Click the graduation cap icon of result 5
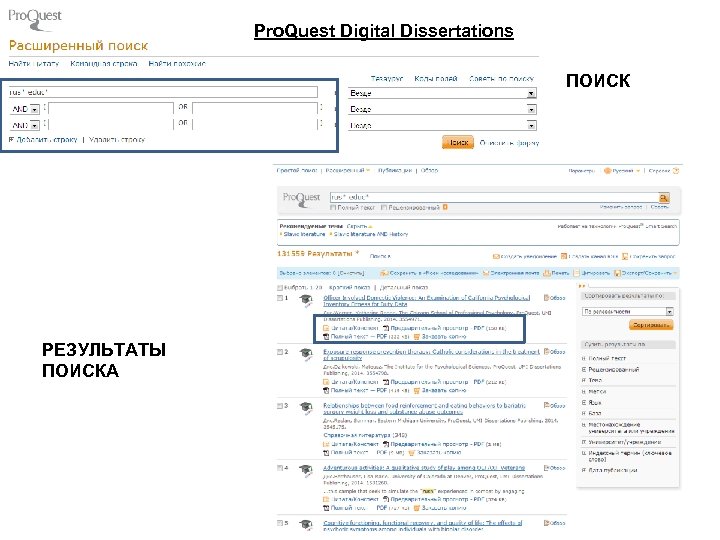720x540 pixels. tap(306, 525)
